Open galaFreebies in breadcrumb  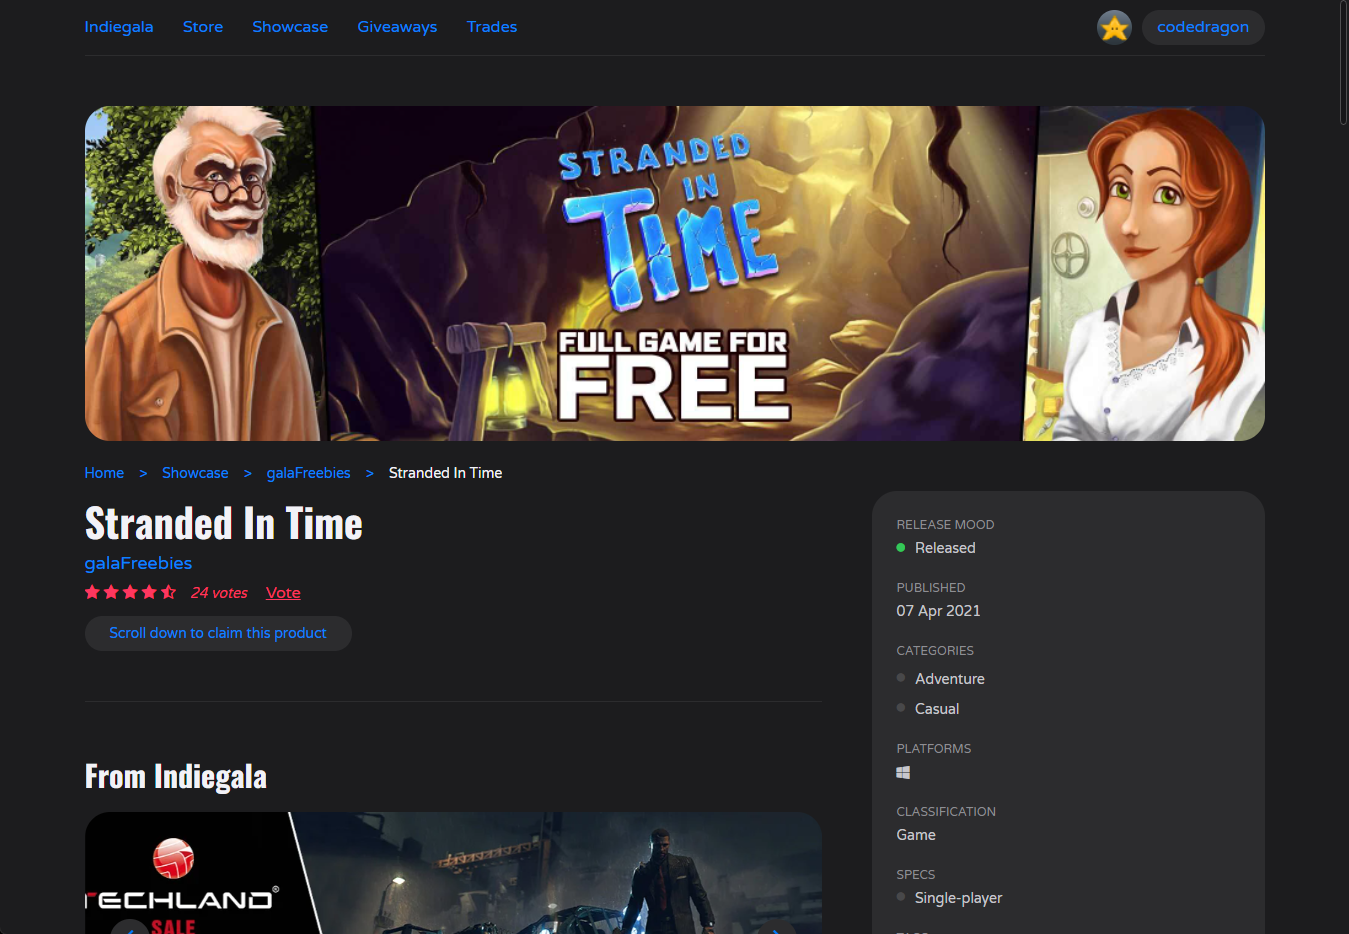[308, 473]
